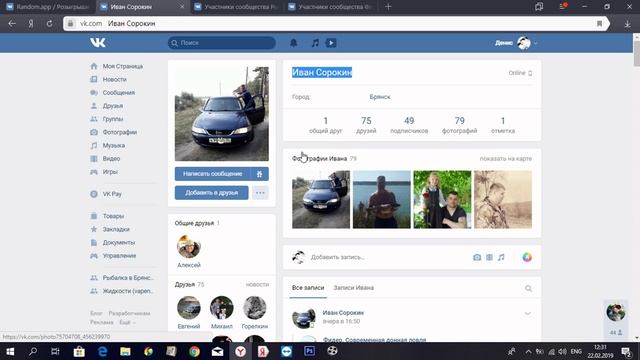Open the music note player icon in the header
This screenshot has height=360, width=640.
(315, 43)
